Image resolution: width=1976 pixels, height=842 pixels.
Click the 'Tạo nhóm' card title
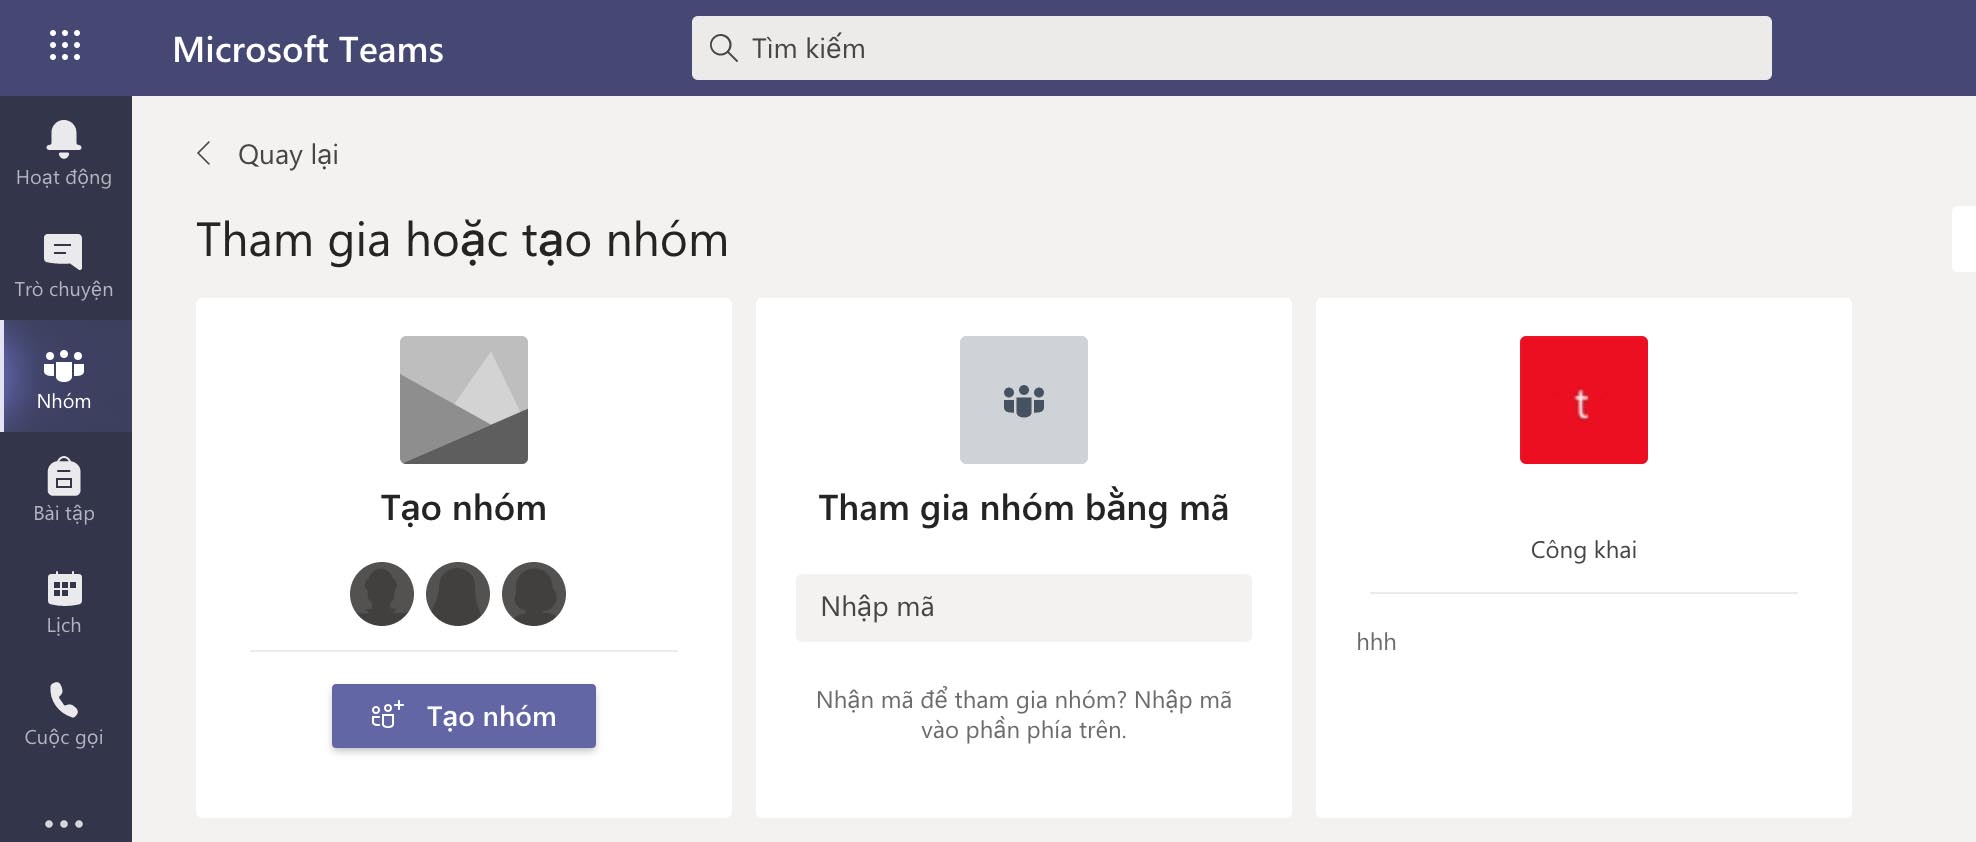464,508
